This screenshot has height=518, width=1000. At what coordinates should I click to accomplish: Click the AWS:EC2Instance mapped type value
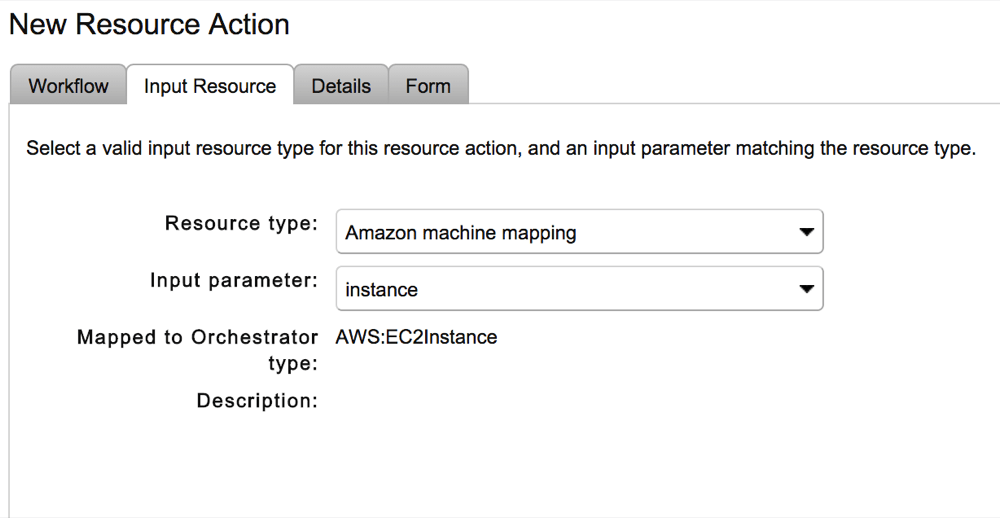pos(416,337)
